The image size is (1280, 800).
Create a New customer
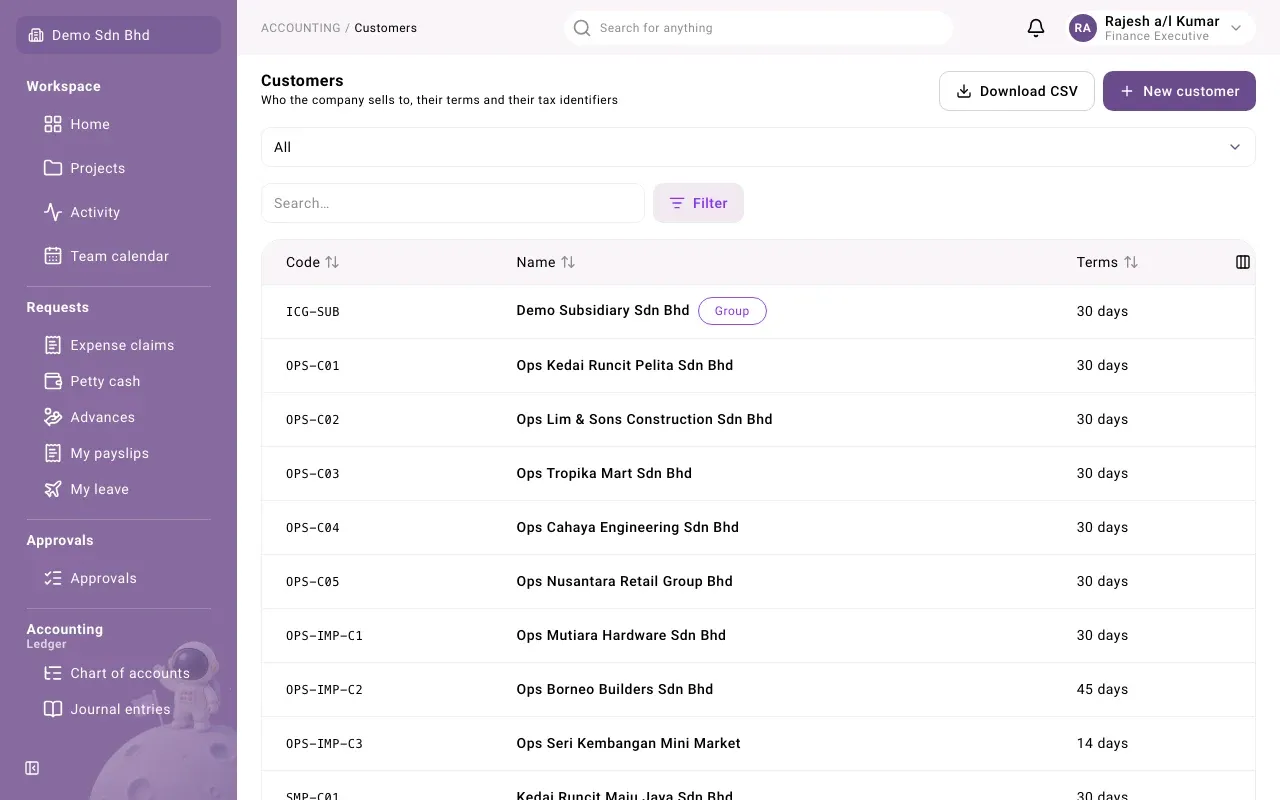pyautogui.click(x=1179, y=91)
